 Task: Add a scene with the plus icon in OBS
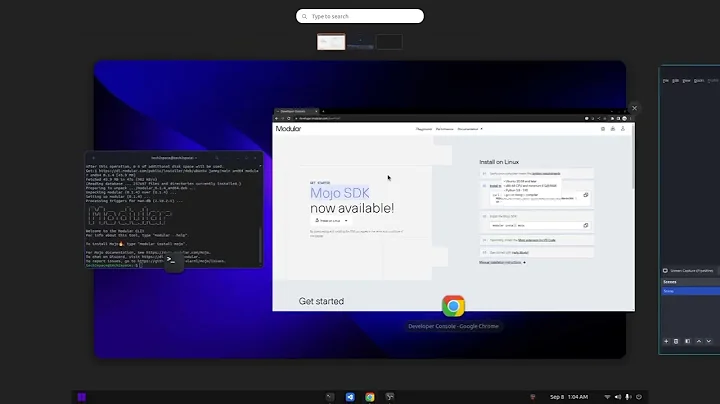[666, 341]
